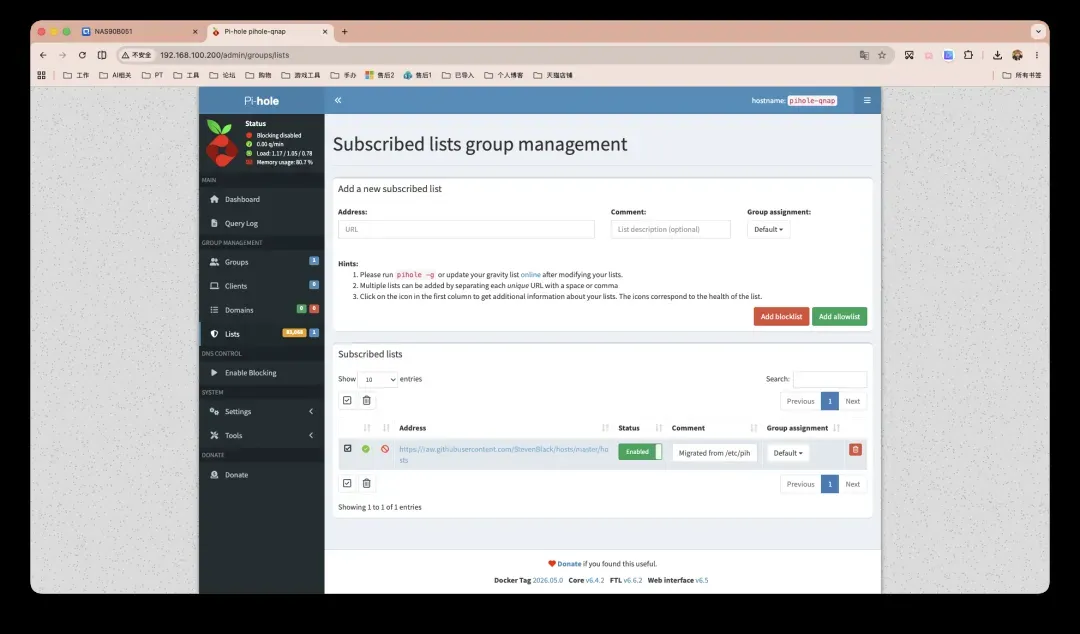Open Group assignment Default dropdown in add form
1080x634 pixels.
click(x=768, y=229)
